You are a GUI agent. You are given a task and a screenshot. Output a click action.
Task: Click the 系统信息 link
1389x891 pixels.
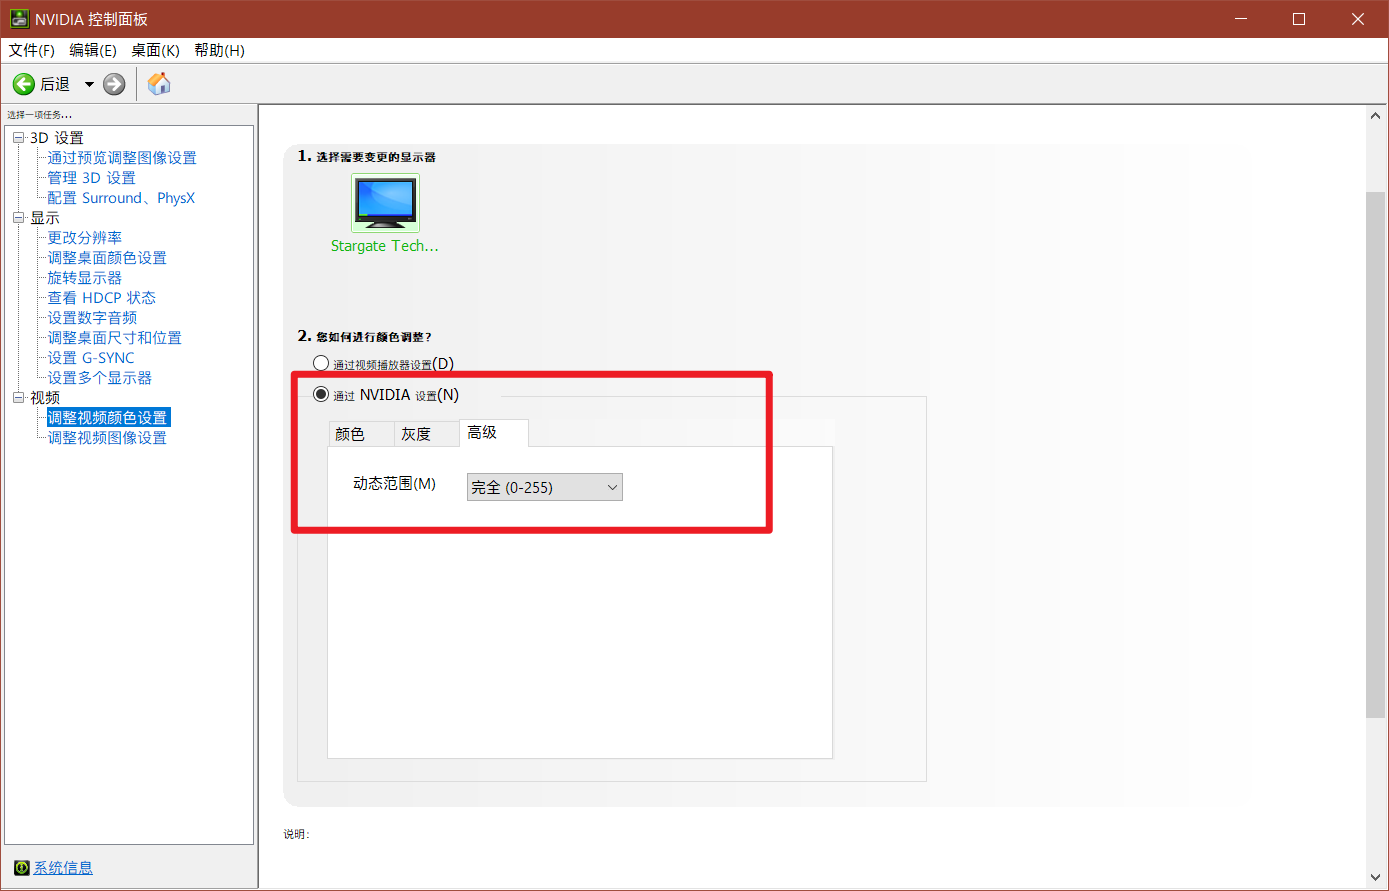[63, 867]
